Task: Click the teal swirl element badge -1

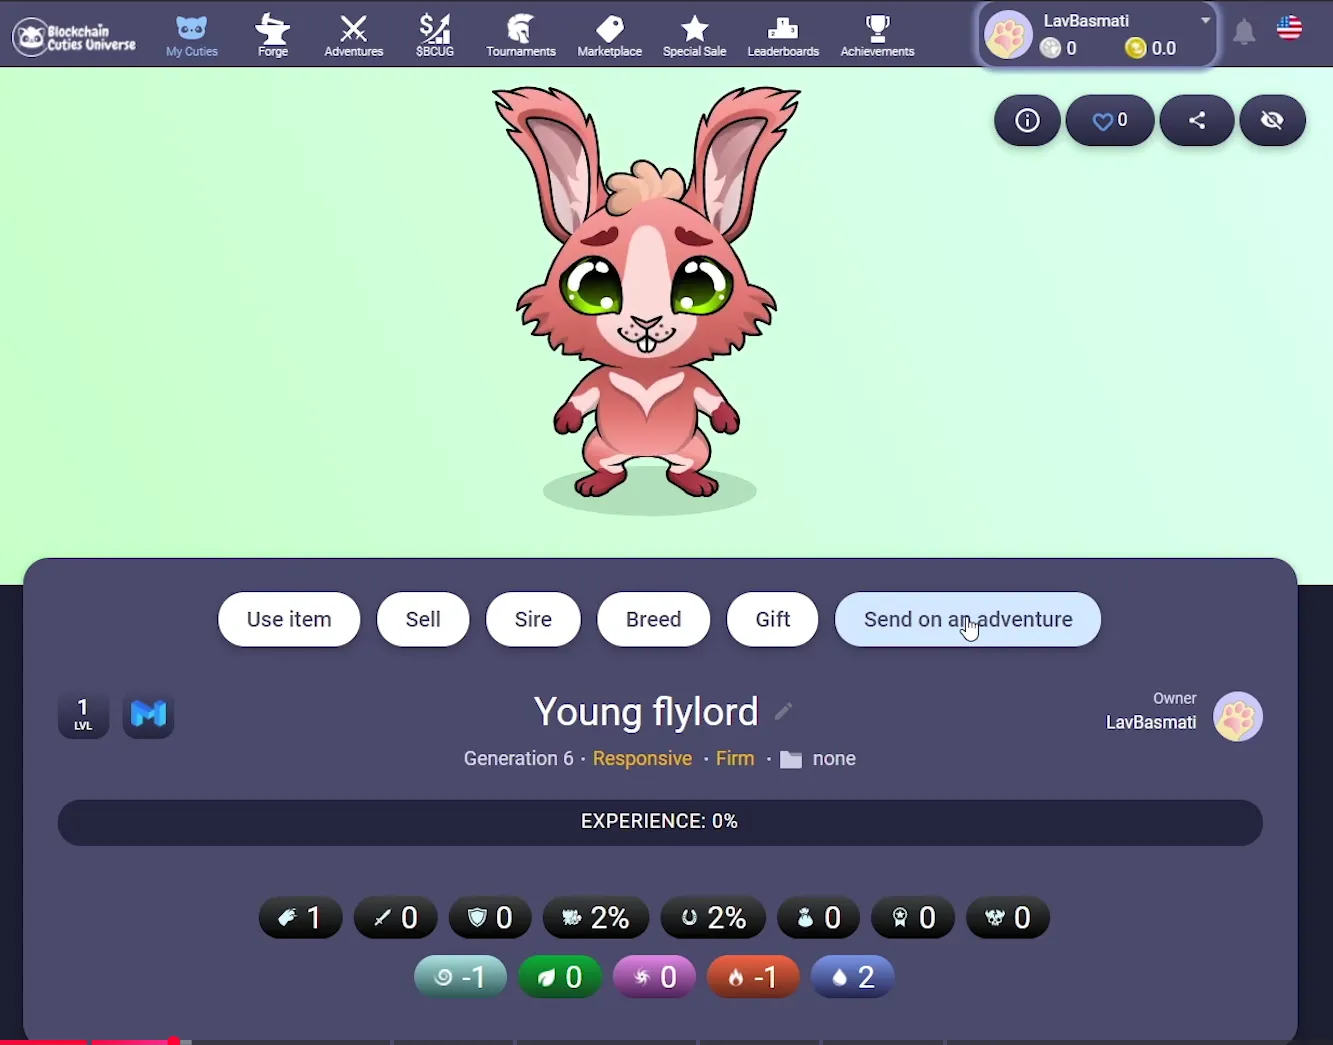Action: tap(461, 977)
